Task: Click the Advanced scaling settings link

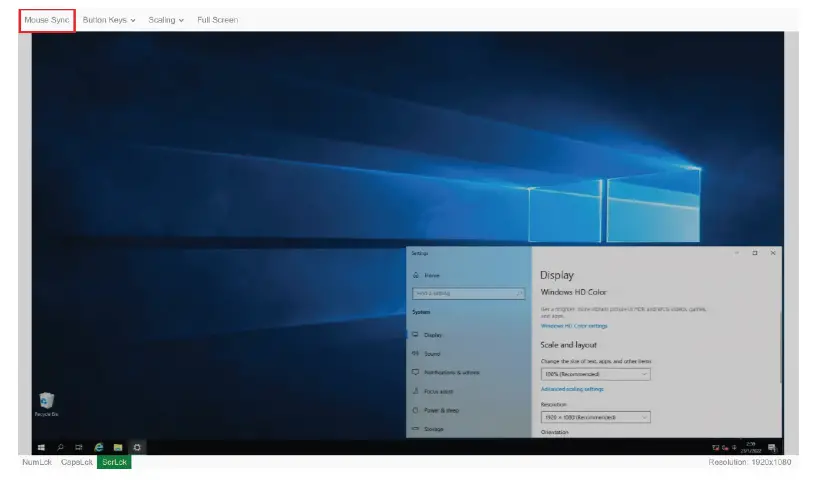Action: pyautogui.click(x=572, y=389)
